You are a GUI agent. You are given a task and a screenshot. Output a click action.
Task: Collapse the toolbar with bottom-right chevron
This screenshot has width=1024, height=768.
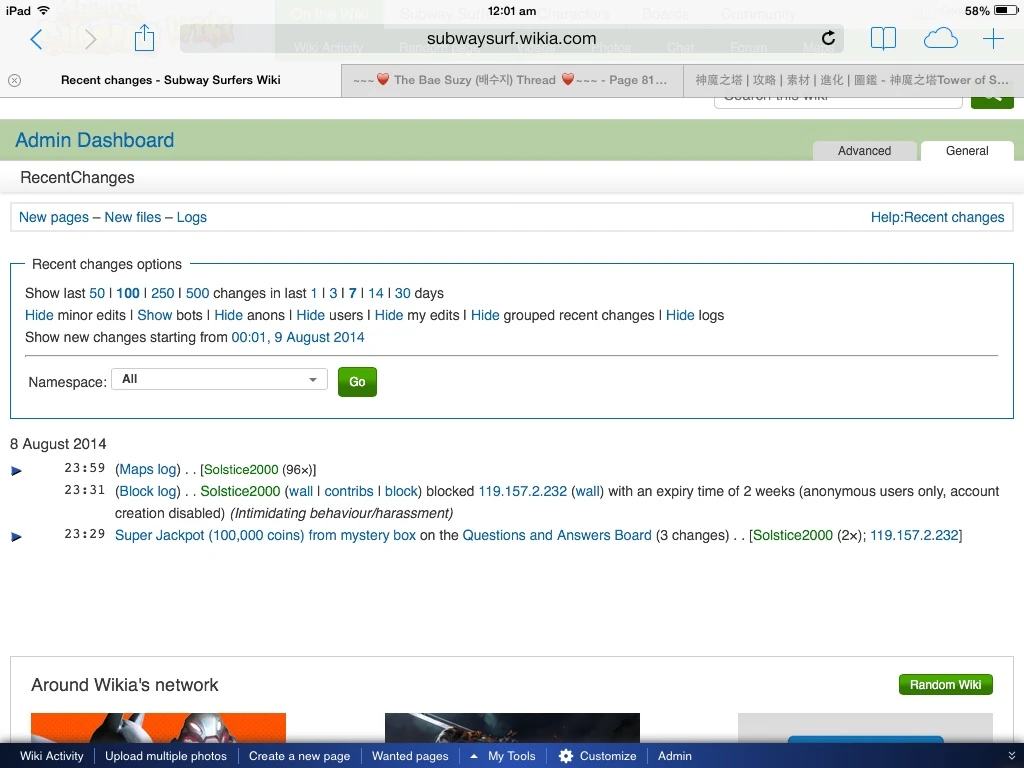click(x=1012, y=756)
